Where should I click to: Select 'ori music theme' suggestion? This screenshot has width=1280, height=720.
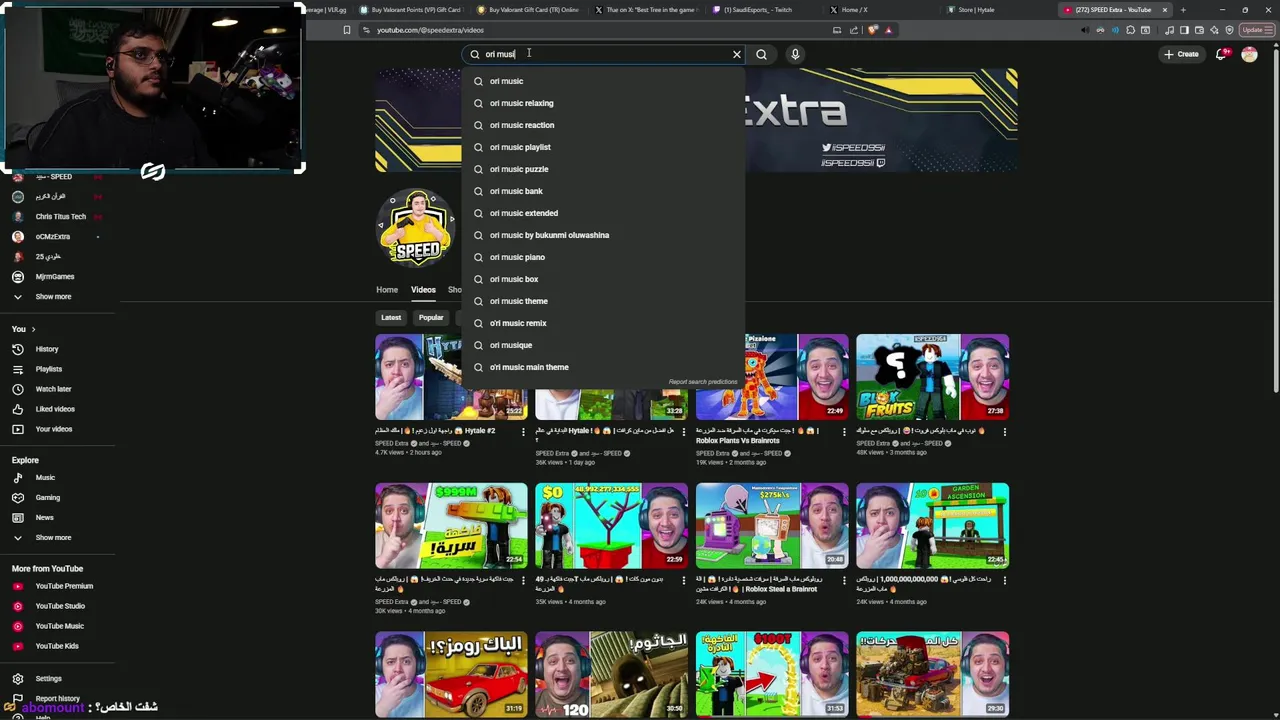[x=603, y=301]
